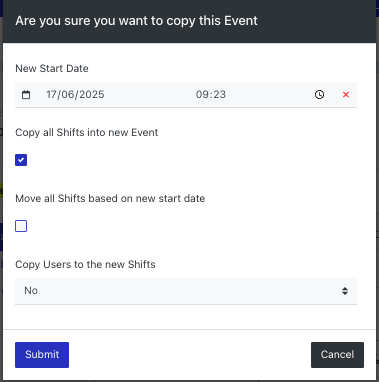379x382 pixels.
Task: Click the New Start Date label
Action: (x=52, y=68)
